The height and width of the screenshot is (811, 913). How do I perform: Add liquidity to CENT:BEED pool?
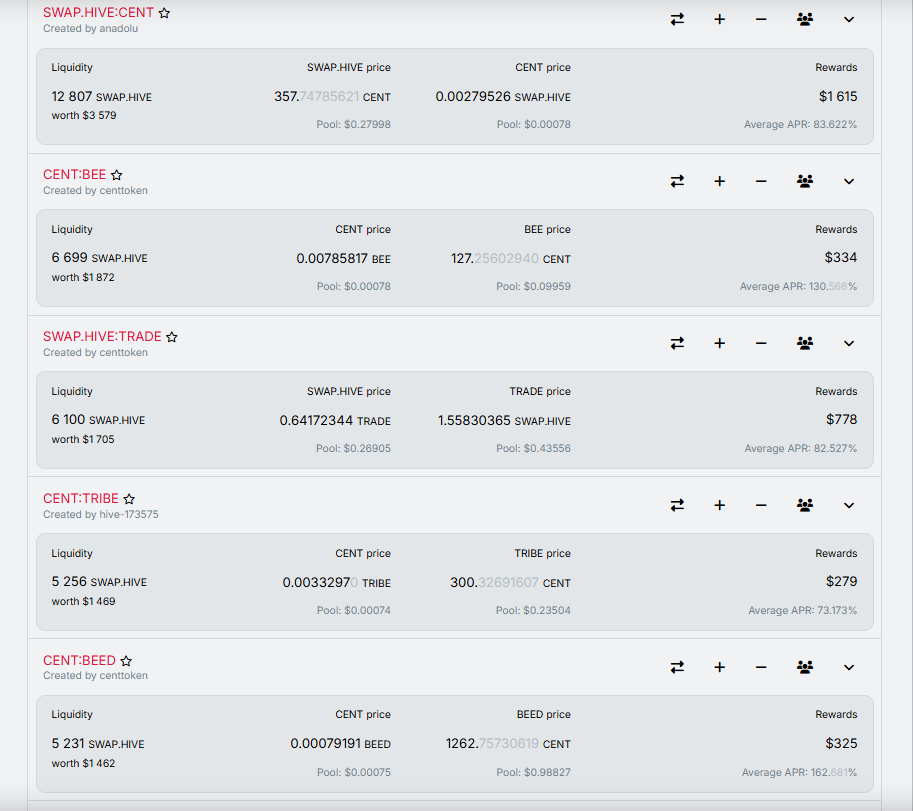[720, 667]
